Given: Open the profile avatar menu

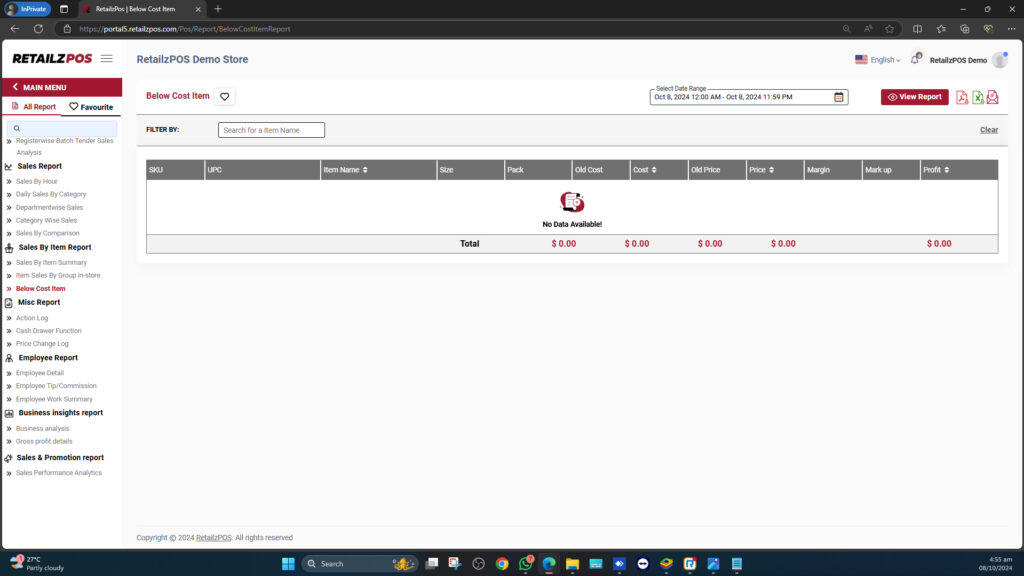Looking at the screenshot, I should (999, 60).
